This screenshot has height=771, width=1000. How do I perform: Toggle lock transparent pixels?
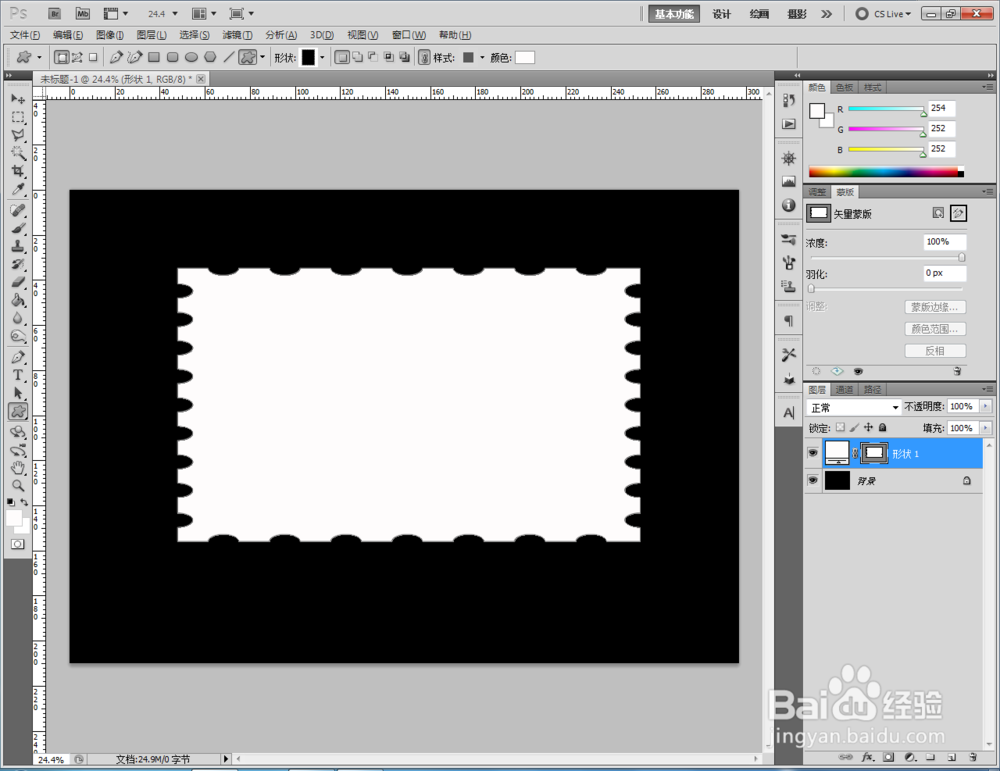[841, 427]
